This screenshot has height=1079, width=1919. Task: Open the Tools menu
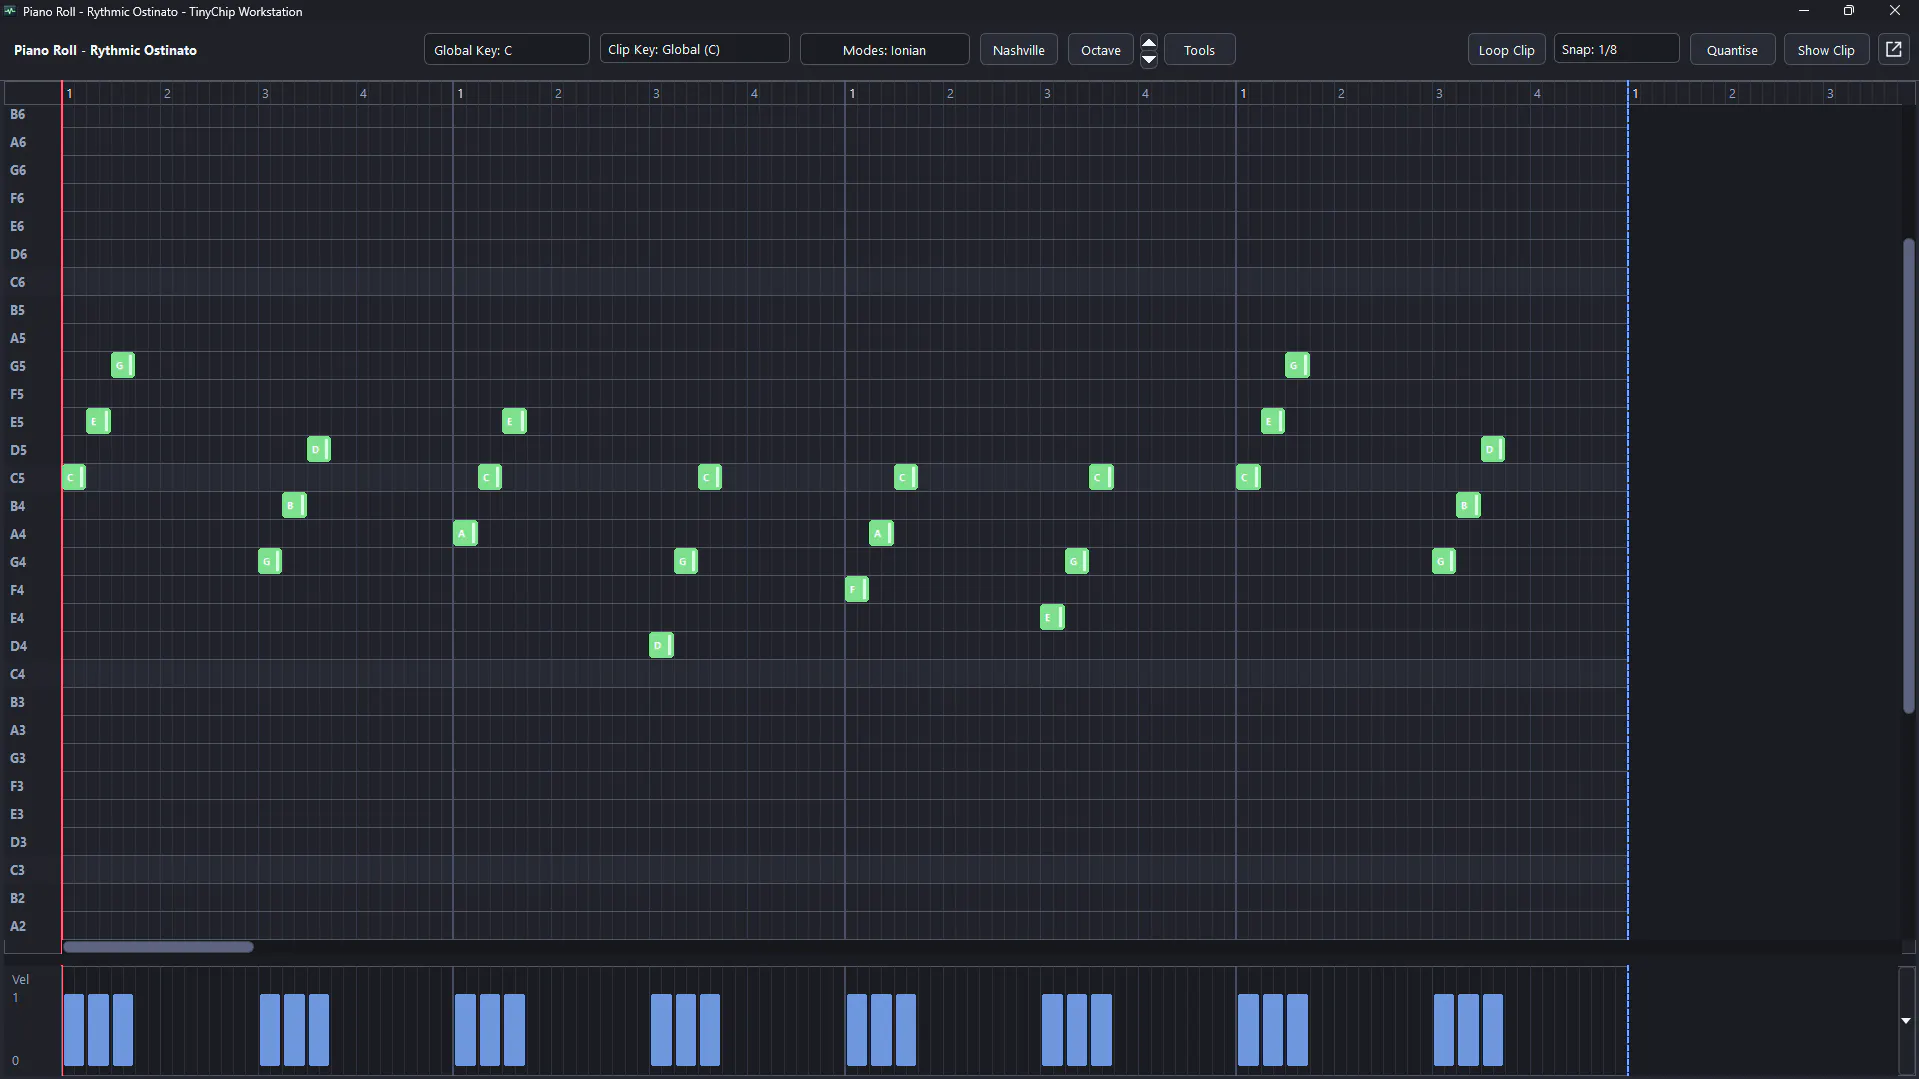(1199, 50)
